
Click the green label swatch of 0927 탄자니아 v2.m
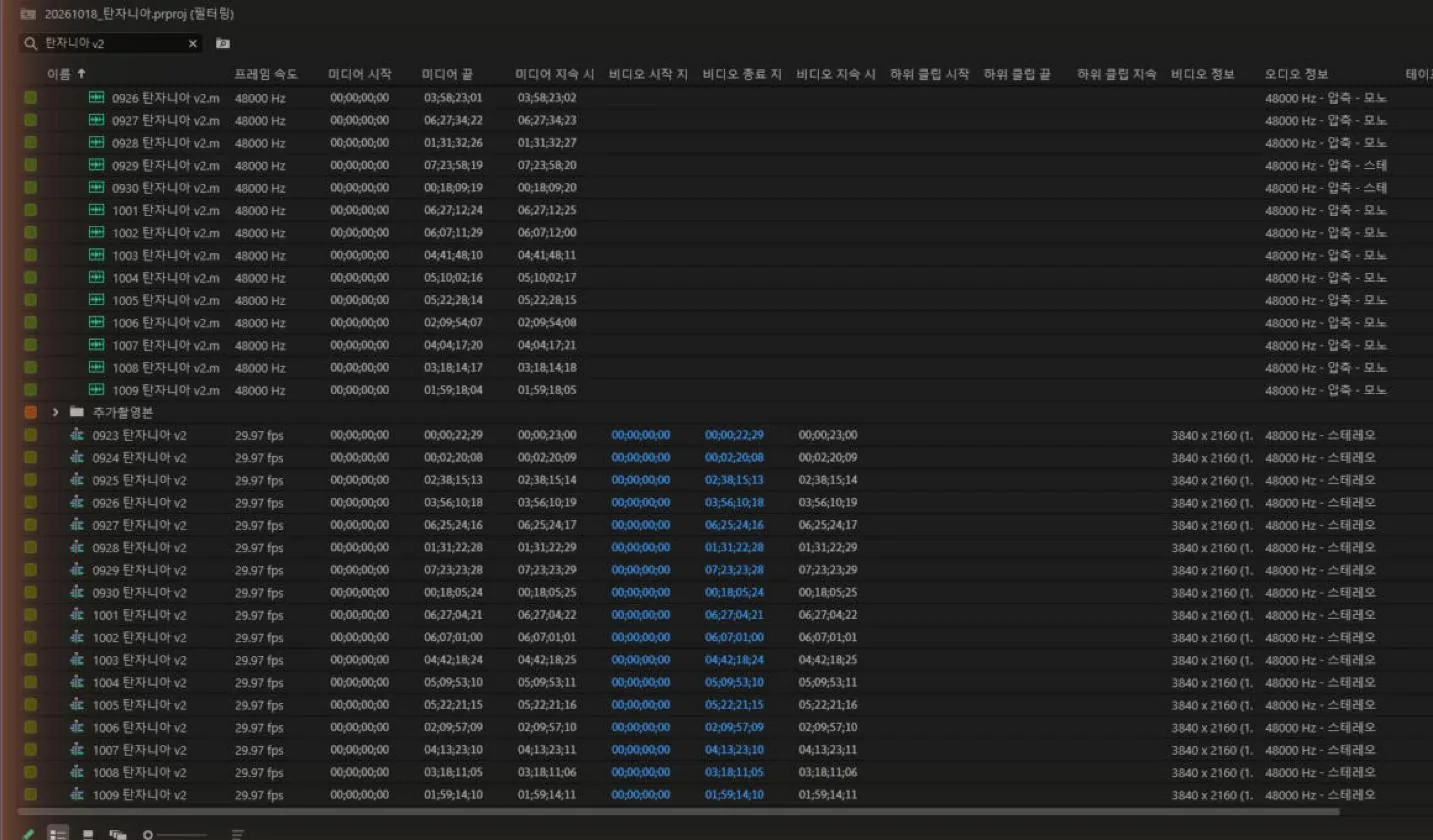[x=31, y=120]
